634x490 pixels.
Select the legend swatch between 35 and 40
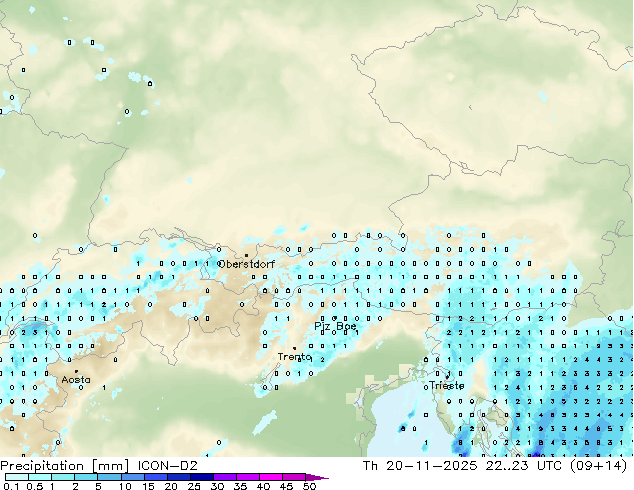coord(248,477)
